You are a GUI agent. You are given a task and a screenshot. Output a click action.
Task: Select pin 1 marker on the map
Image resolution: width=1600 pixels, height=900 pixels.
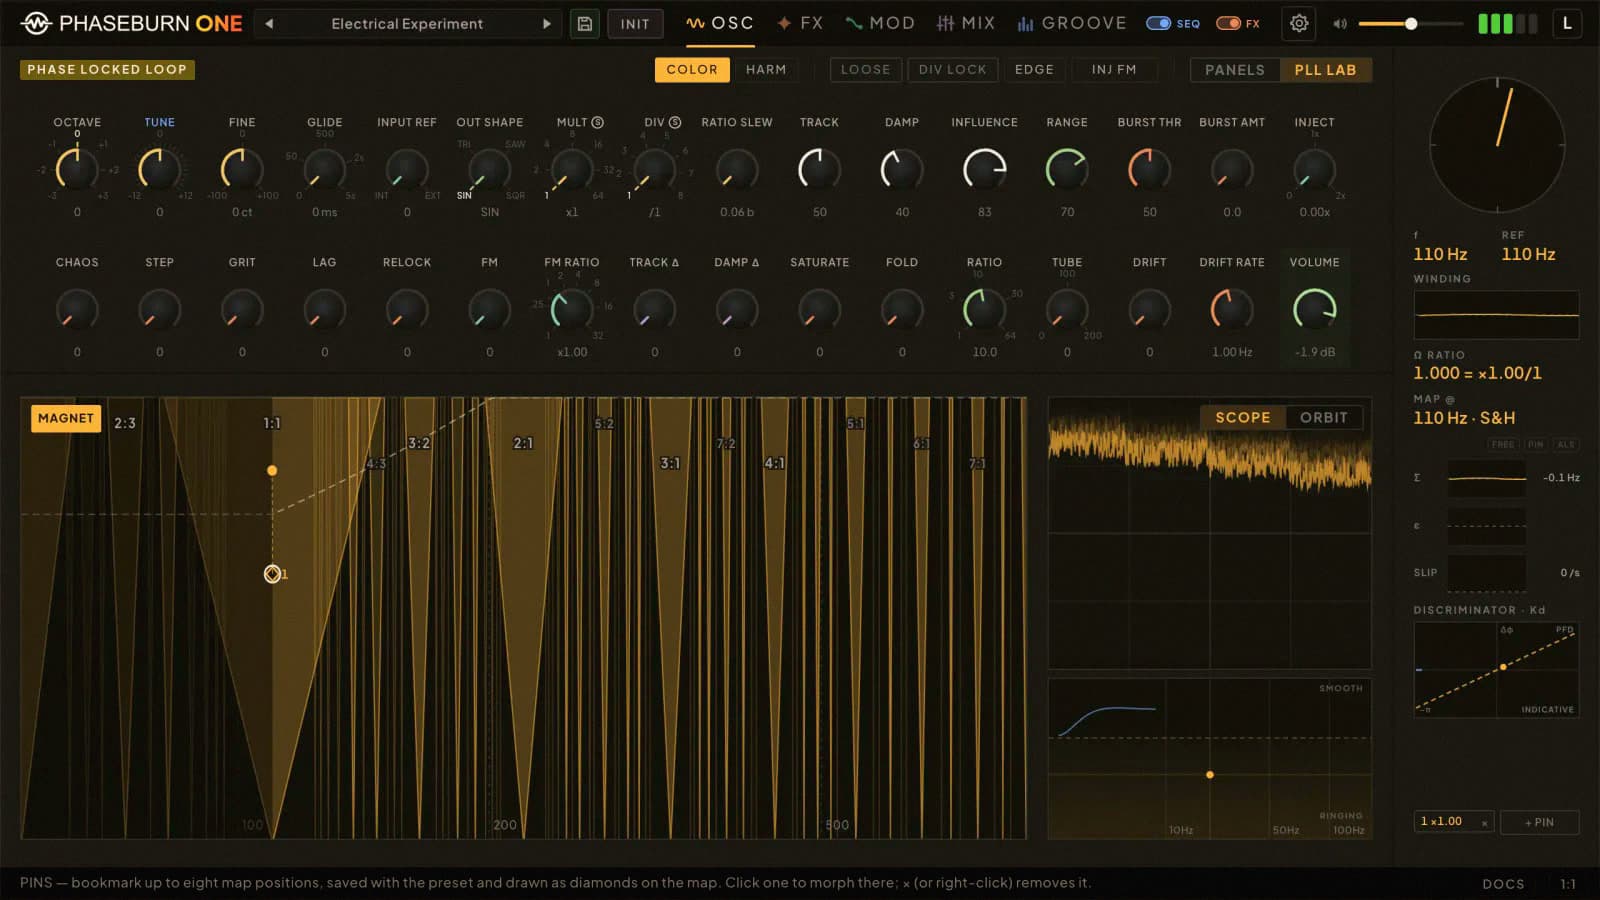coord(272,574)
